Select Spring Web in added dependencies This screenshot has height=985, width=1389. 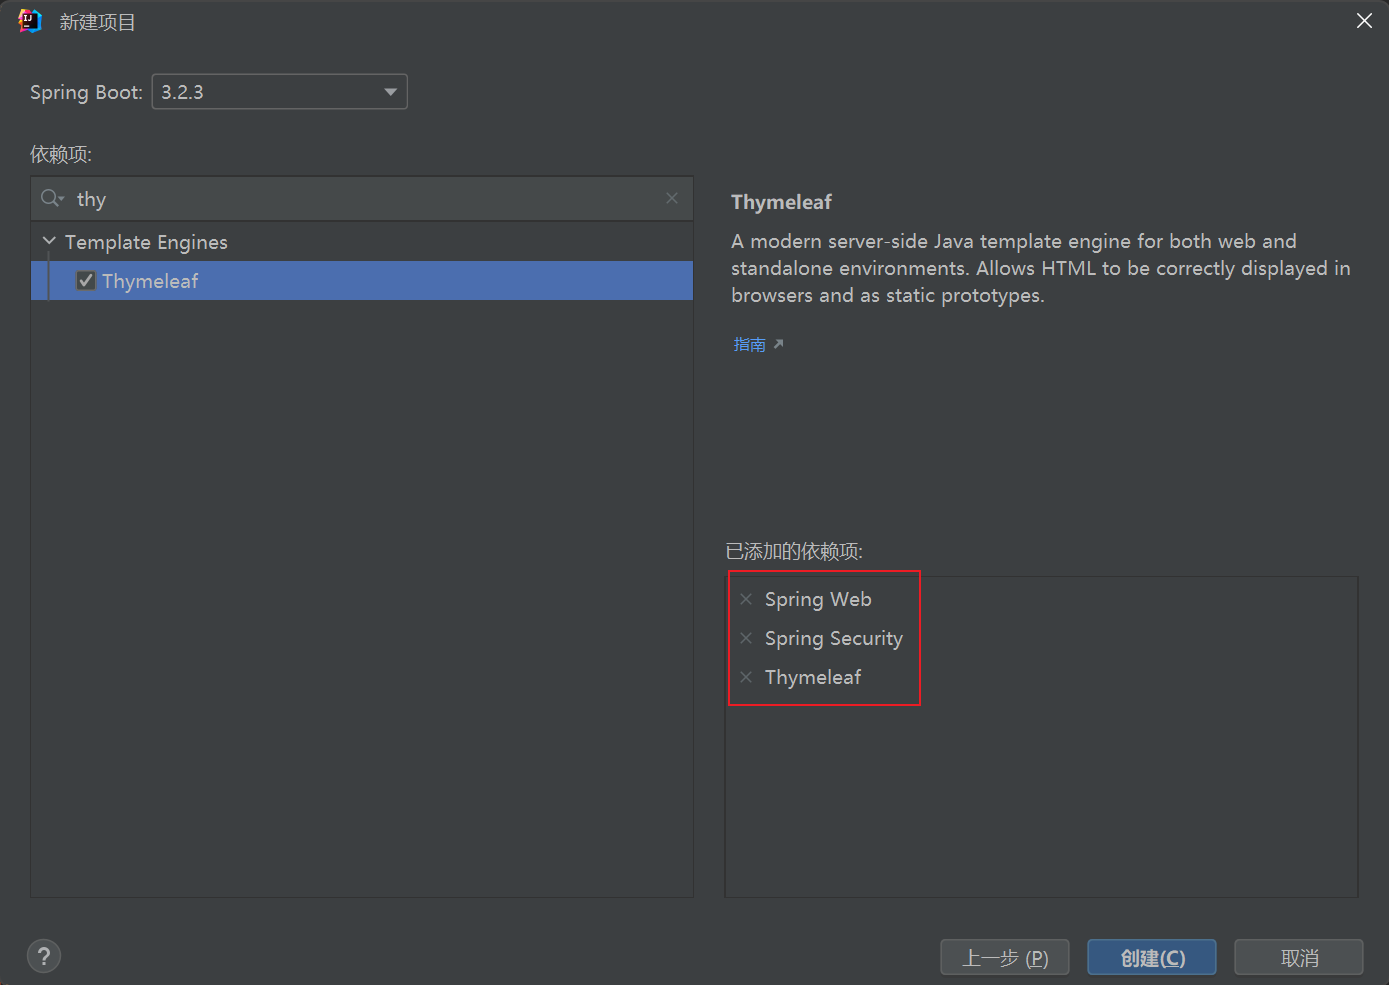[818, 599]
